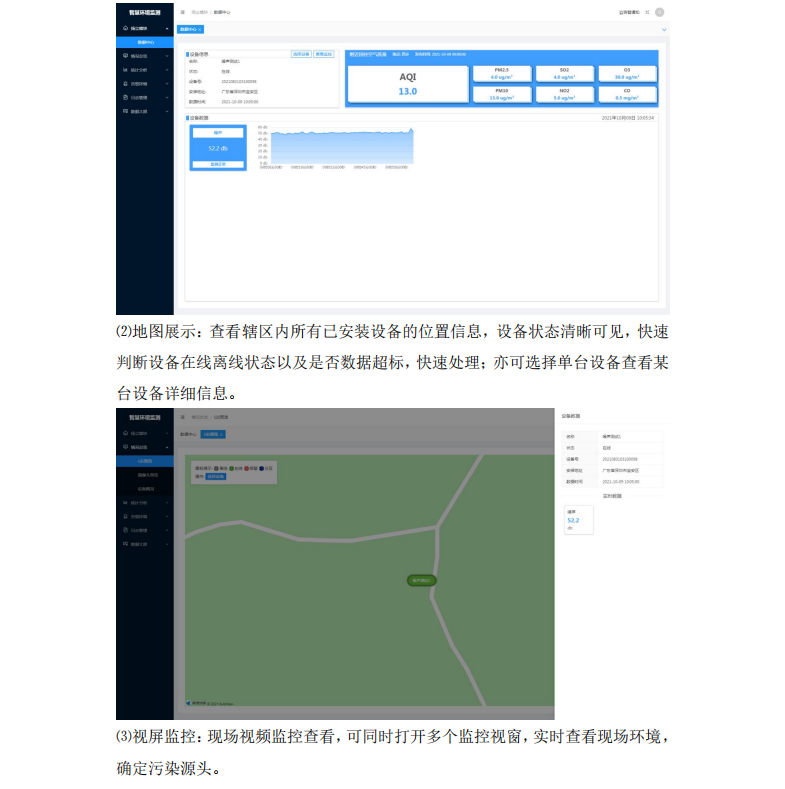Click the map logo at bottom-left corner
This screenshot has height=789, width=785.
(x=189, y=703)
